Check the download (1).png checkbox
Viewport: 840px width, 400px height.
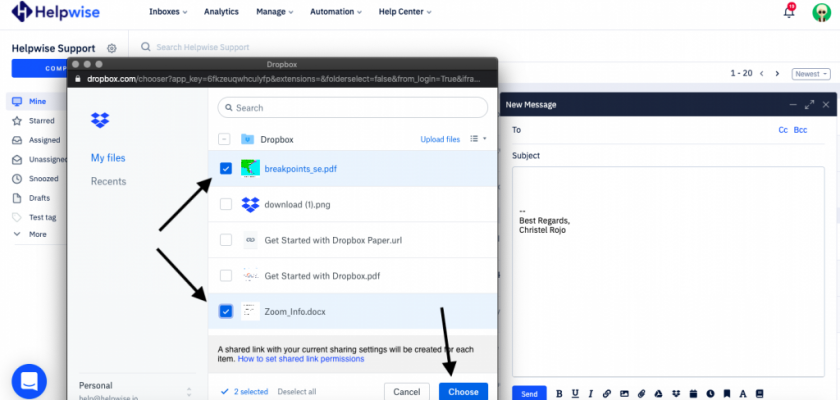click(225, 205)
